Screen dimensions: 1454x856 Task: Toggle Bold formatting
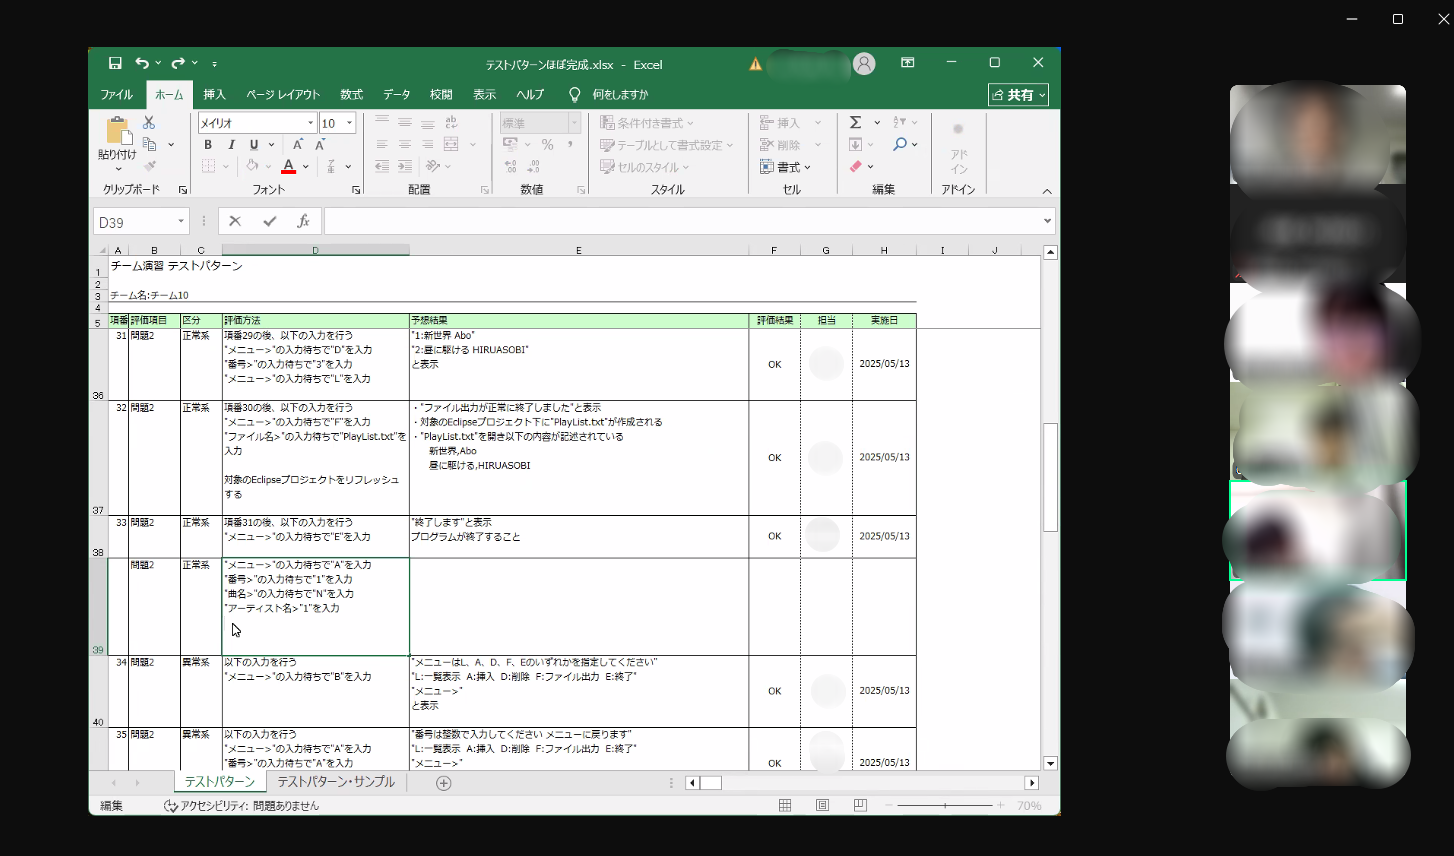click(208, 145)
